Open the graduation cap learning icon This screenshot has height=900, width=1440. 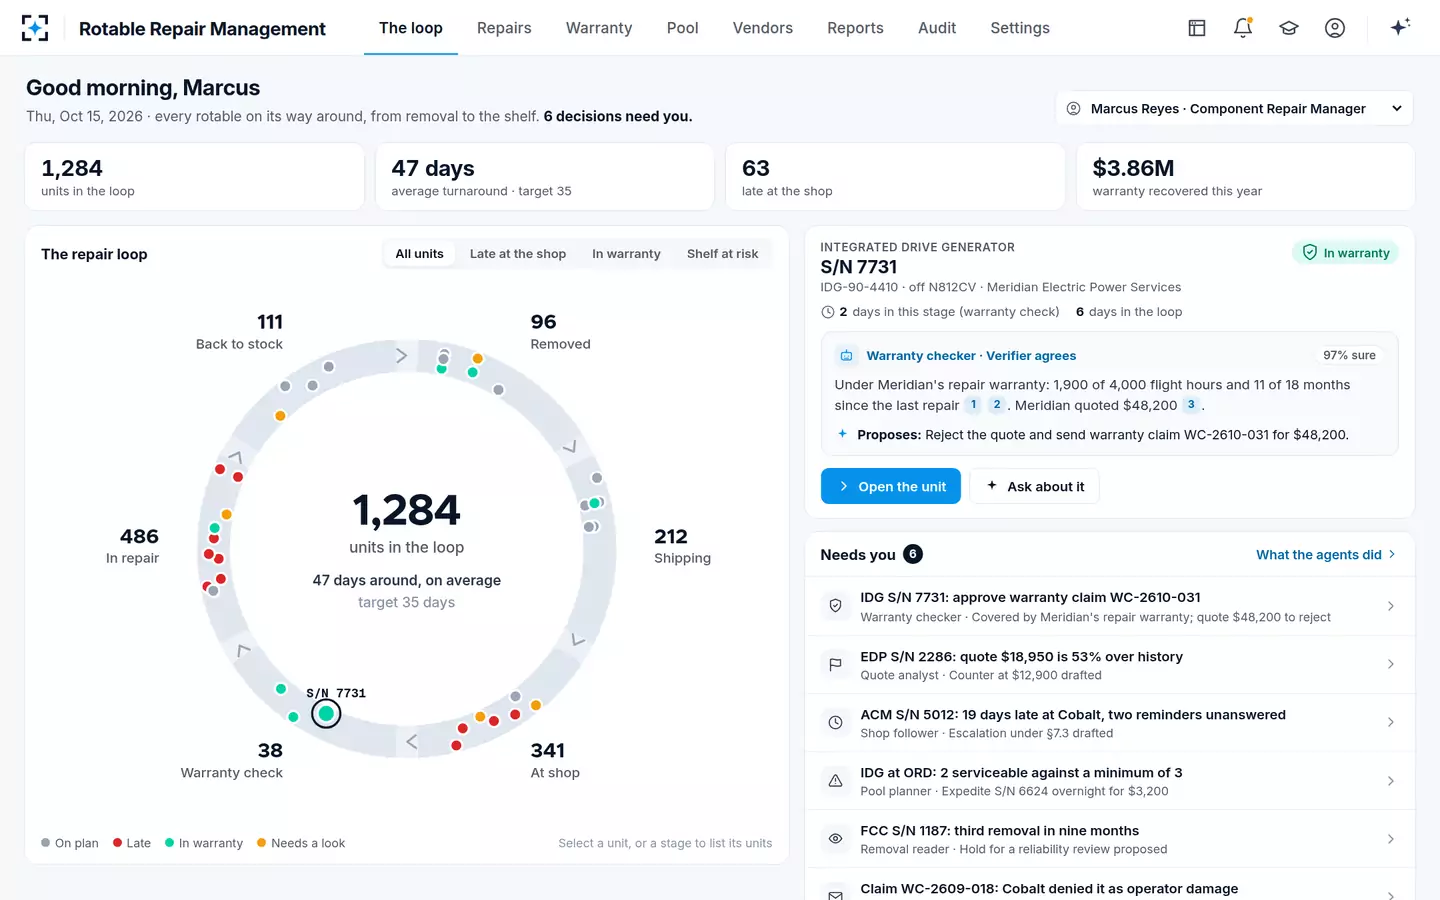point(1289,28)
